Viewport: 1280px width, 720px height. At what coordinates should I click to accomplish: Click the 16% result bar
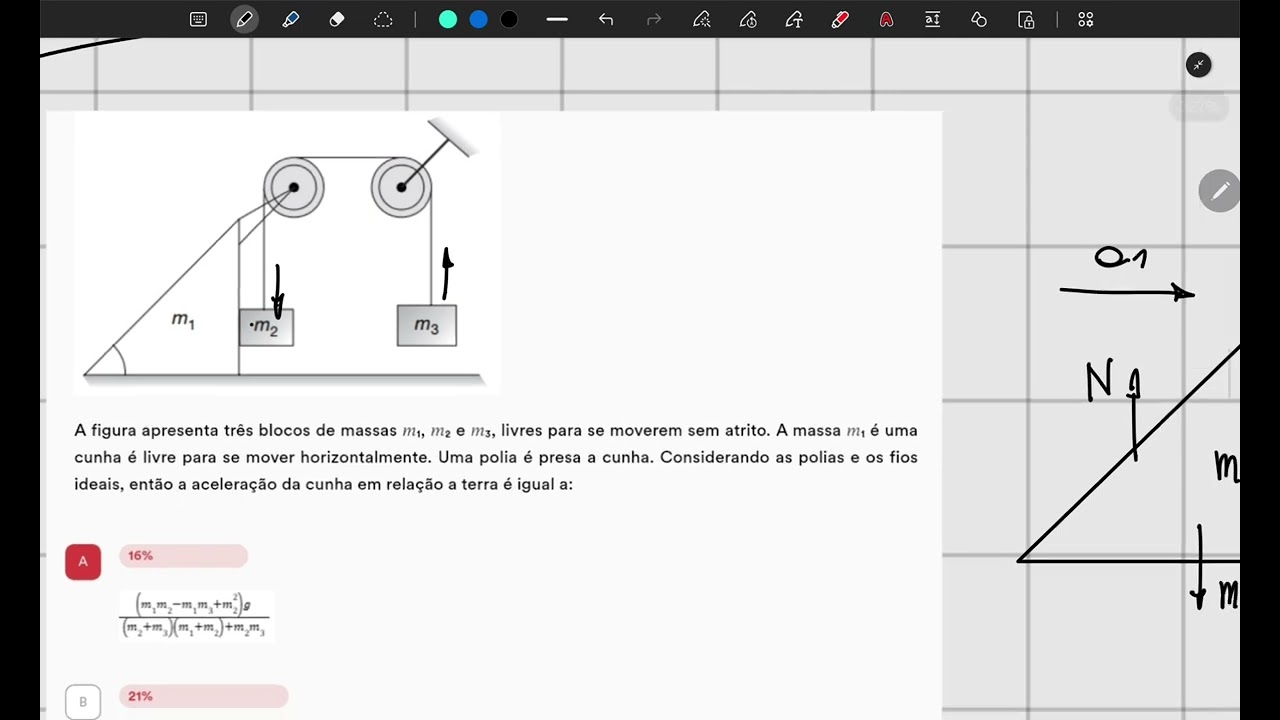[x=183, y=556]
